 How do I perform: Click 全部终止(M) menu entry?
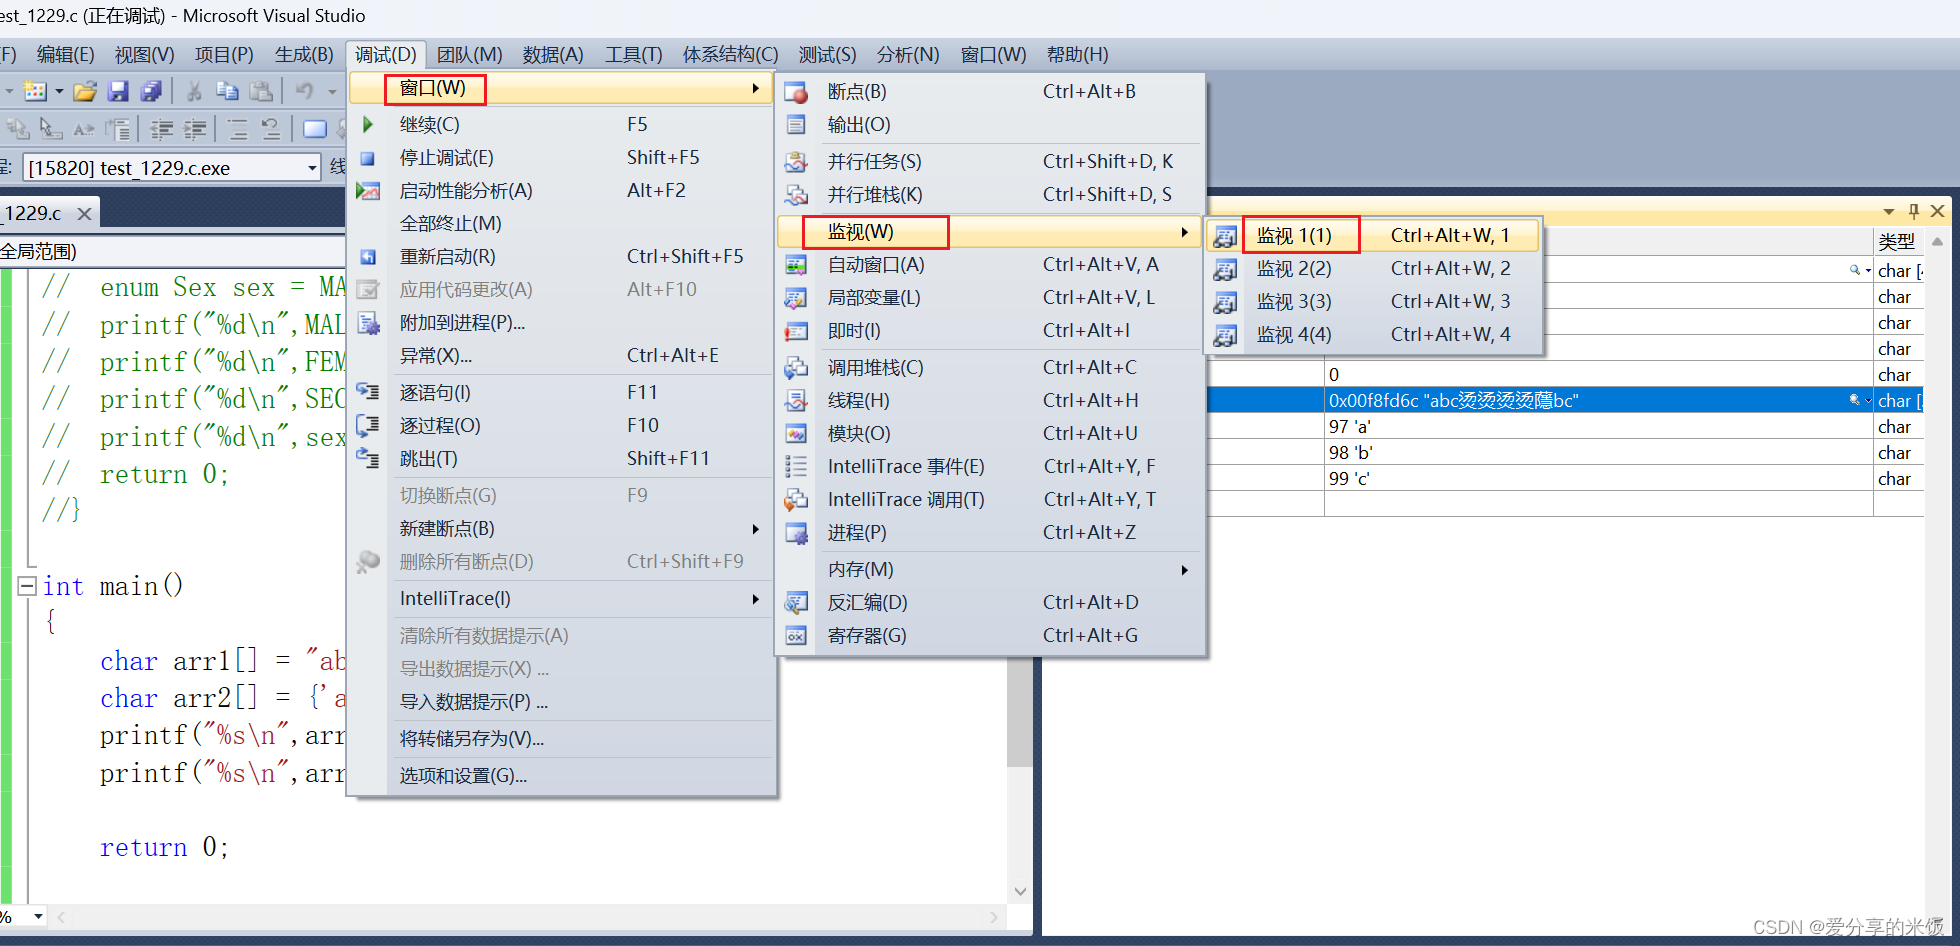click(x=562, y=224)
